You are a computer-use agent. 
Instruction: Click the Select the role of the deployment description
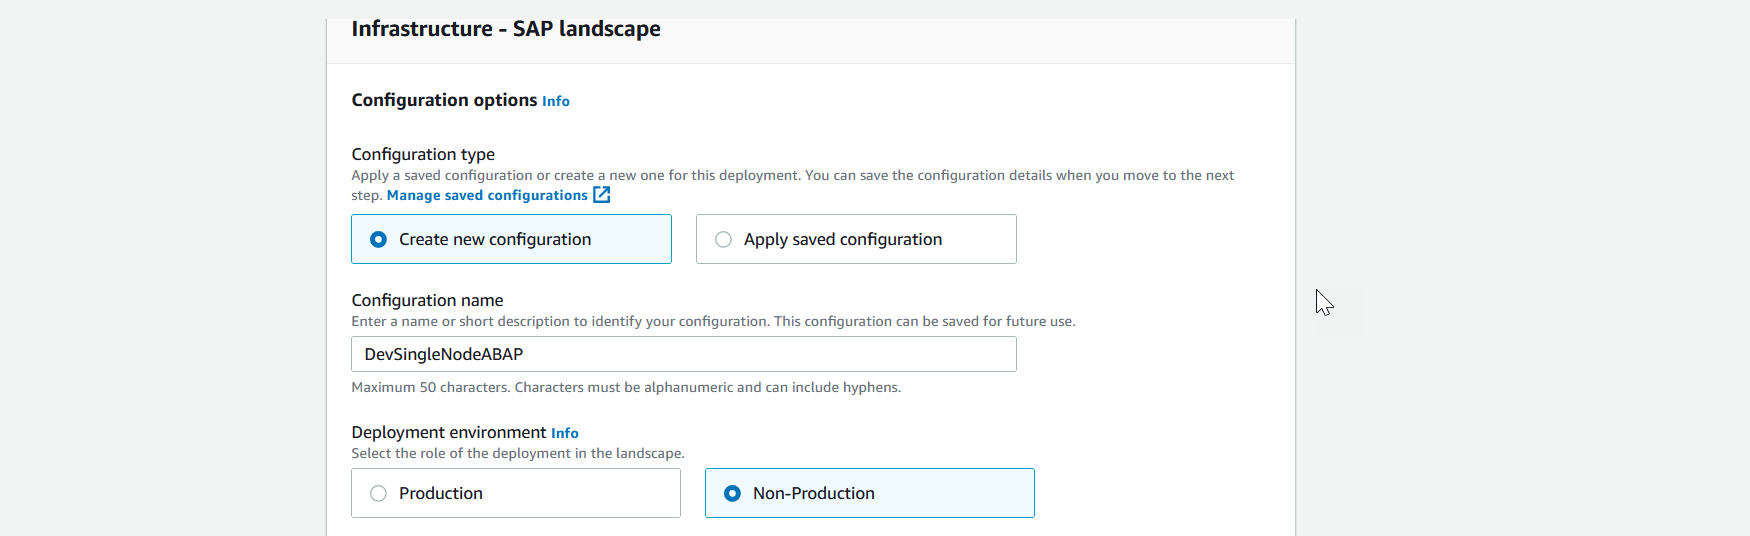pyautogui.click(x=518, y=454)
